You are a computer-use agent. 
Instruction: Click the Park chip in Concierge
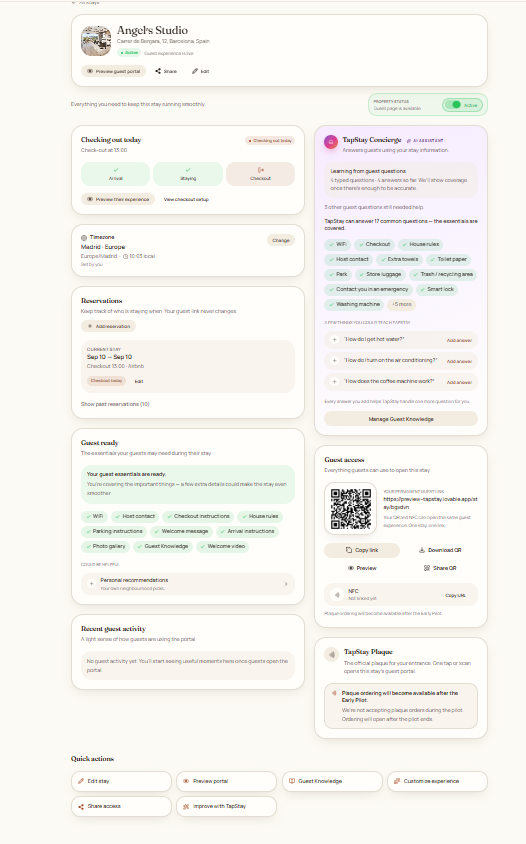[338, 275]
